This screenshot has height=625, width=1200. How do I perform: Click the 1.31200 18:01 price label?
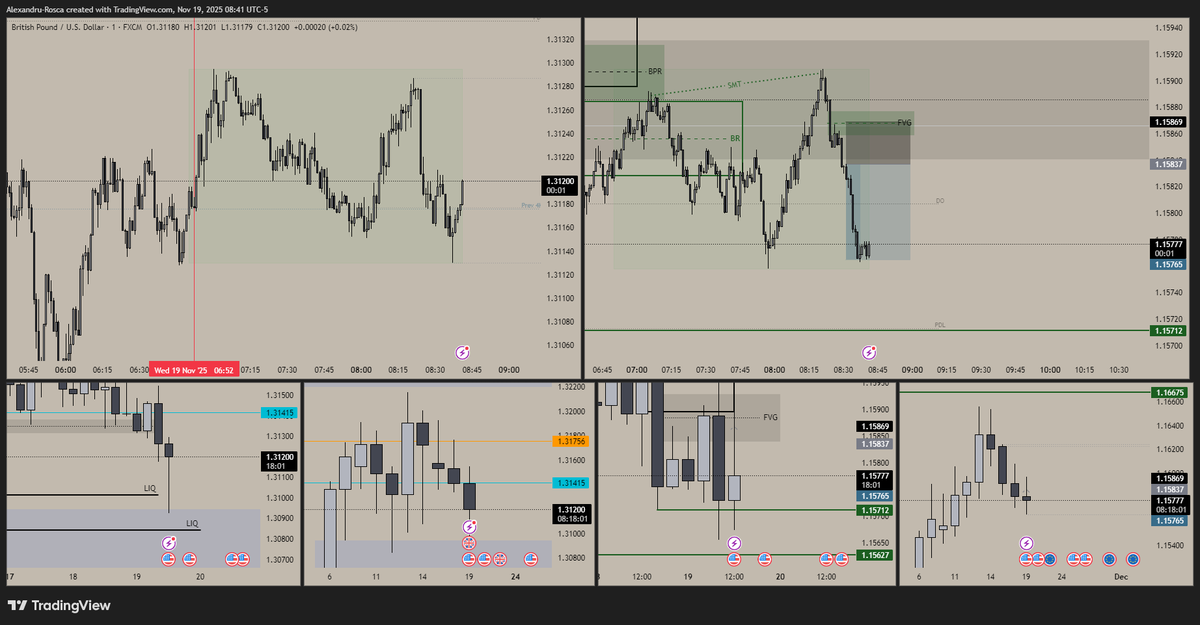tap(280, 461)
